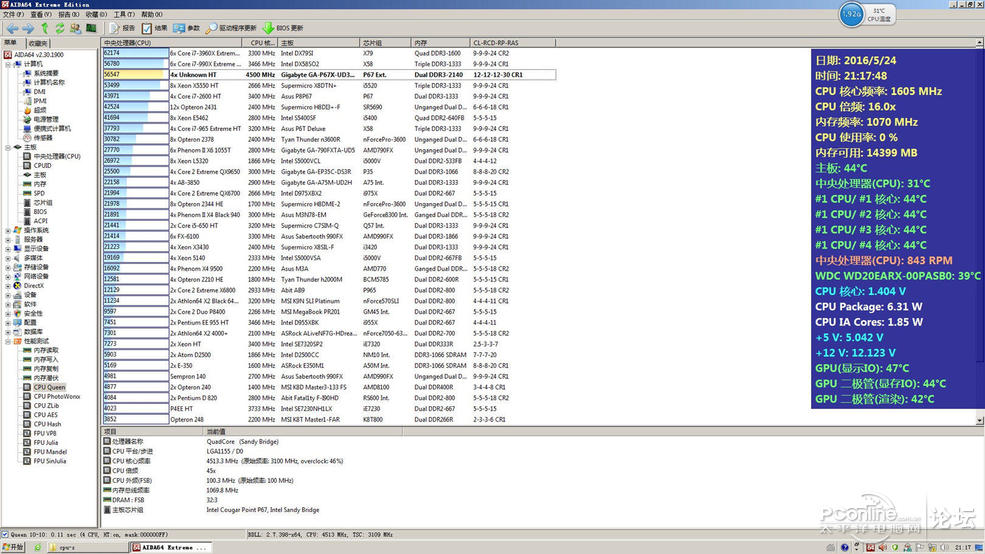Collapse the 主板 parent tree node
Image resolution: width=985 pixels, height=554 pixels.
(8, 147)
